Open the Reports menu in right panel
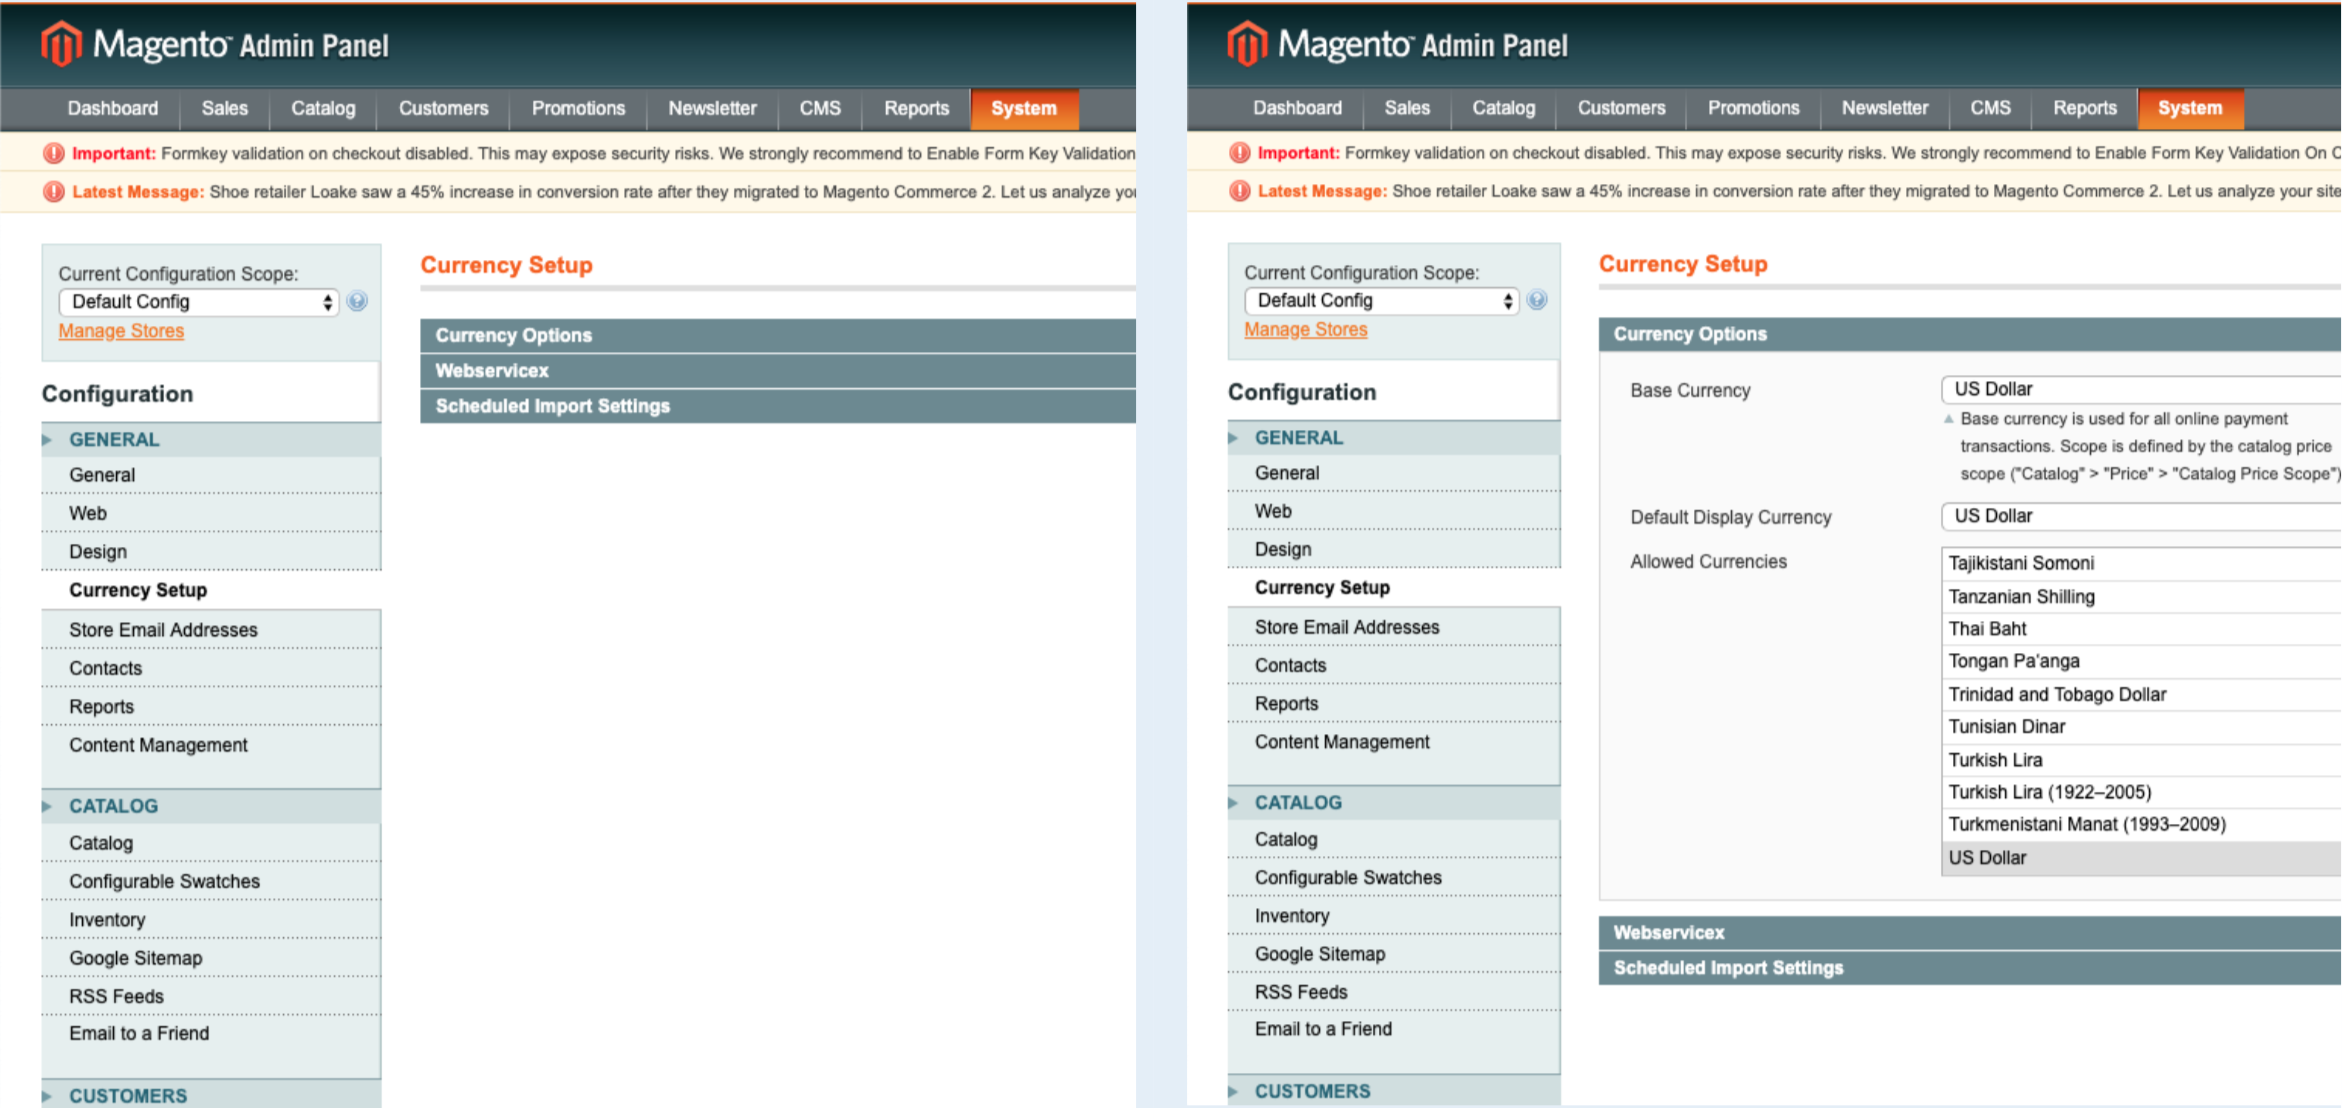 (x=2084, y=108)
